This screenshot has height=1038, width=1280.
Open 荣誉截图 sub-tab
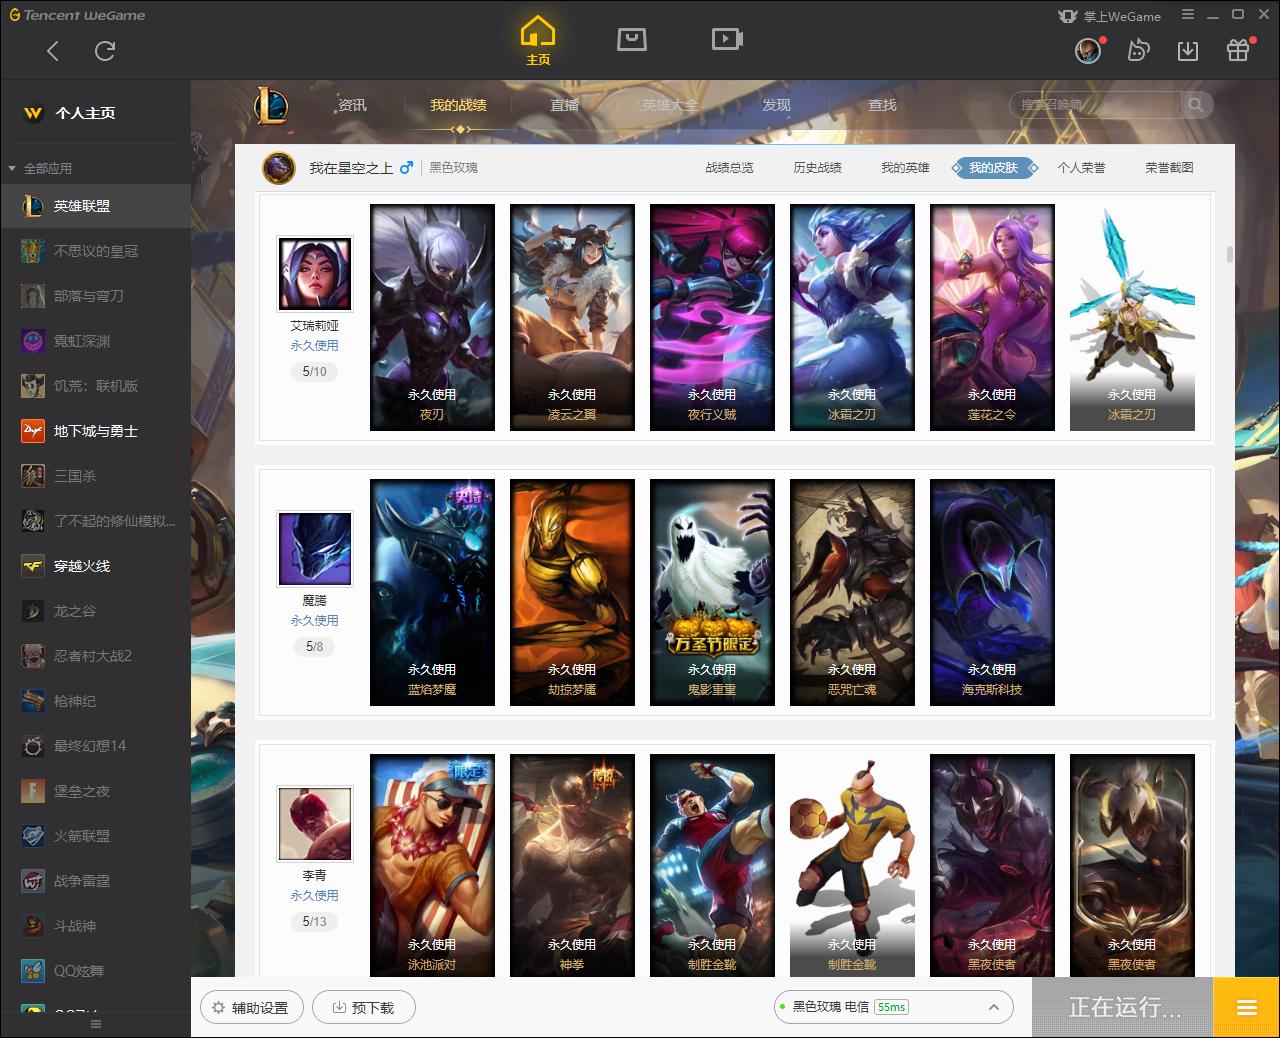click(x=1169, y=168)
